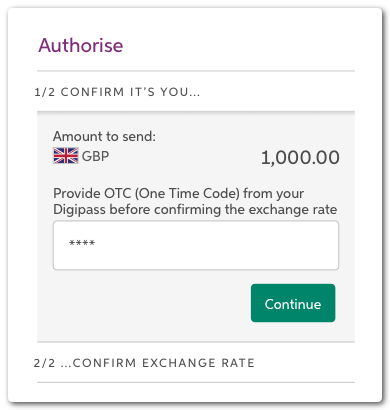Click the masked asterisks in the code field
Viewport: 390px width, 410px height.
82,243
